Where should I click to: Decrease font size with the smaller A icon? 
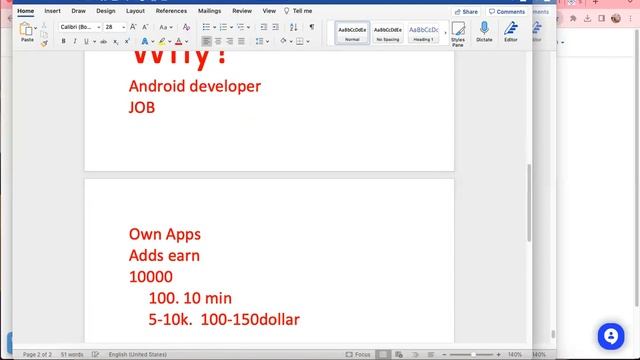pyautogui.click(x=145, y=27)
